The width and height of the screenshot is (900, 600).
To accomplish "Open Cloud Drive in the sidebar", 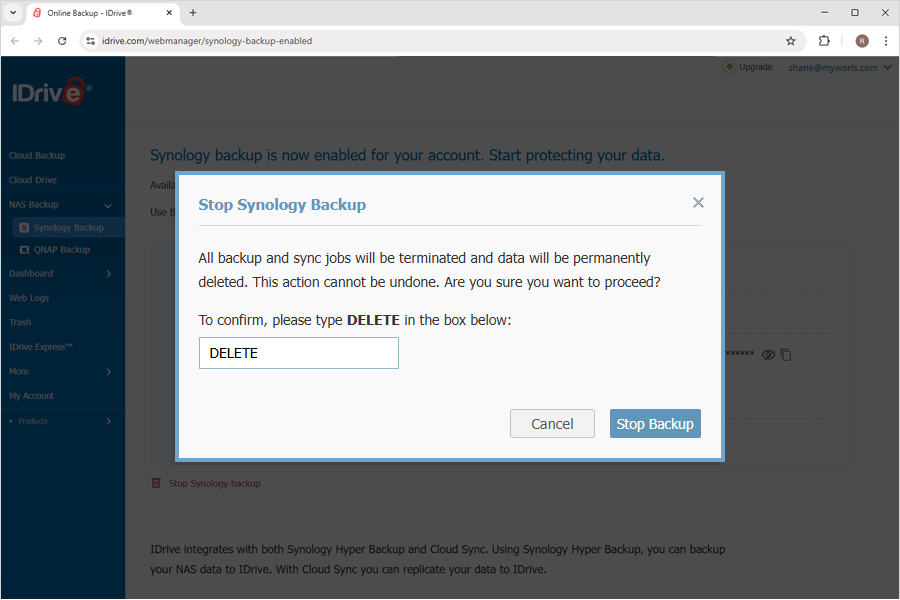I will tap(33, 180).
